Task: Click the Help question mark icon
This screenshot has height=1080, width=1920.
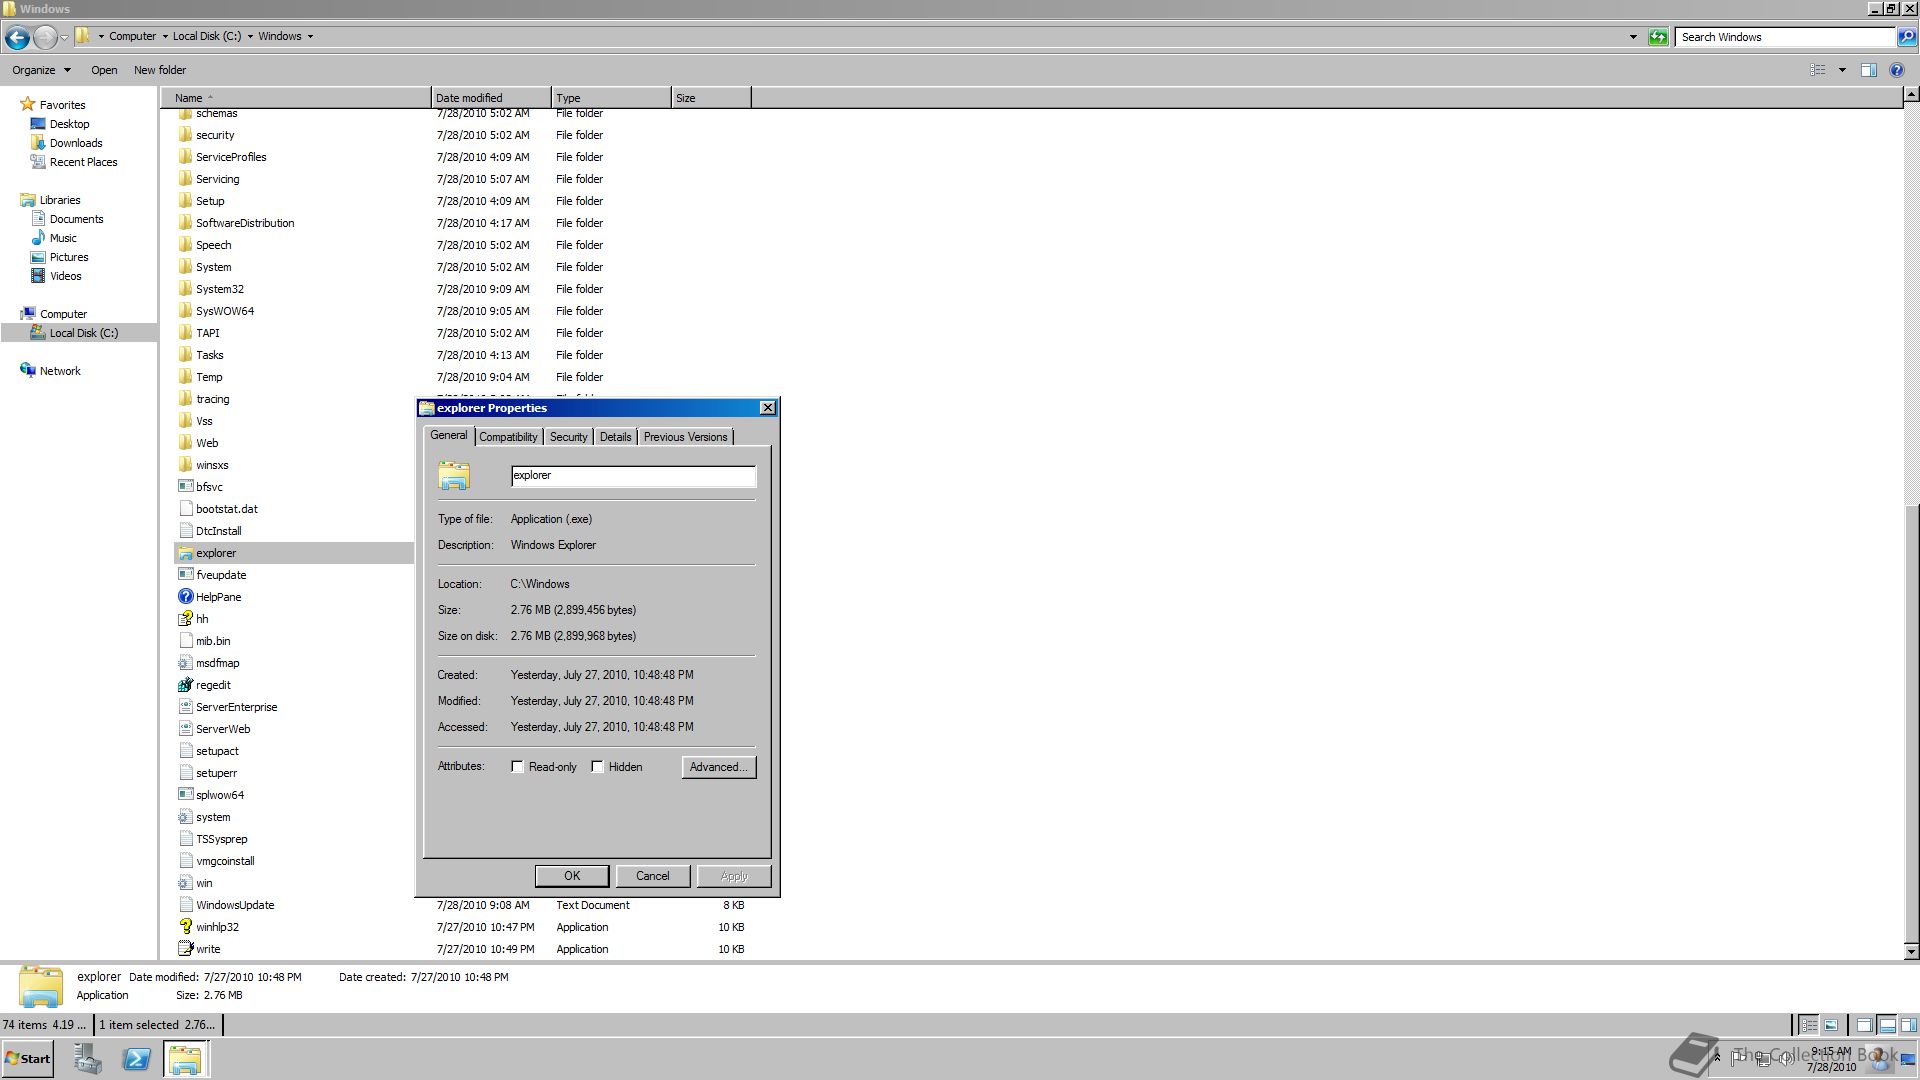Action: (1896, 70)
